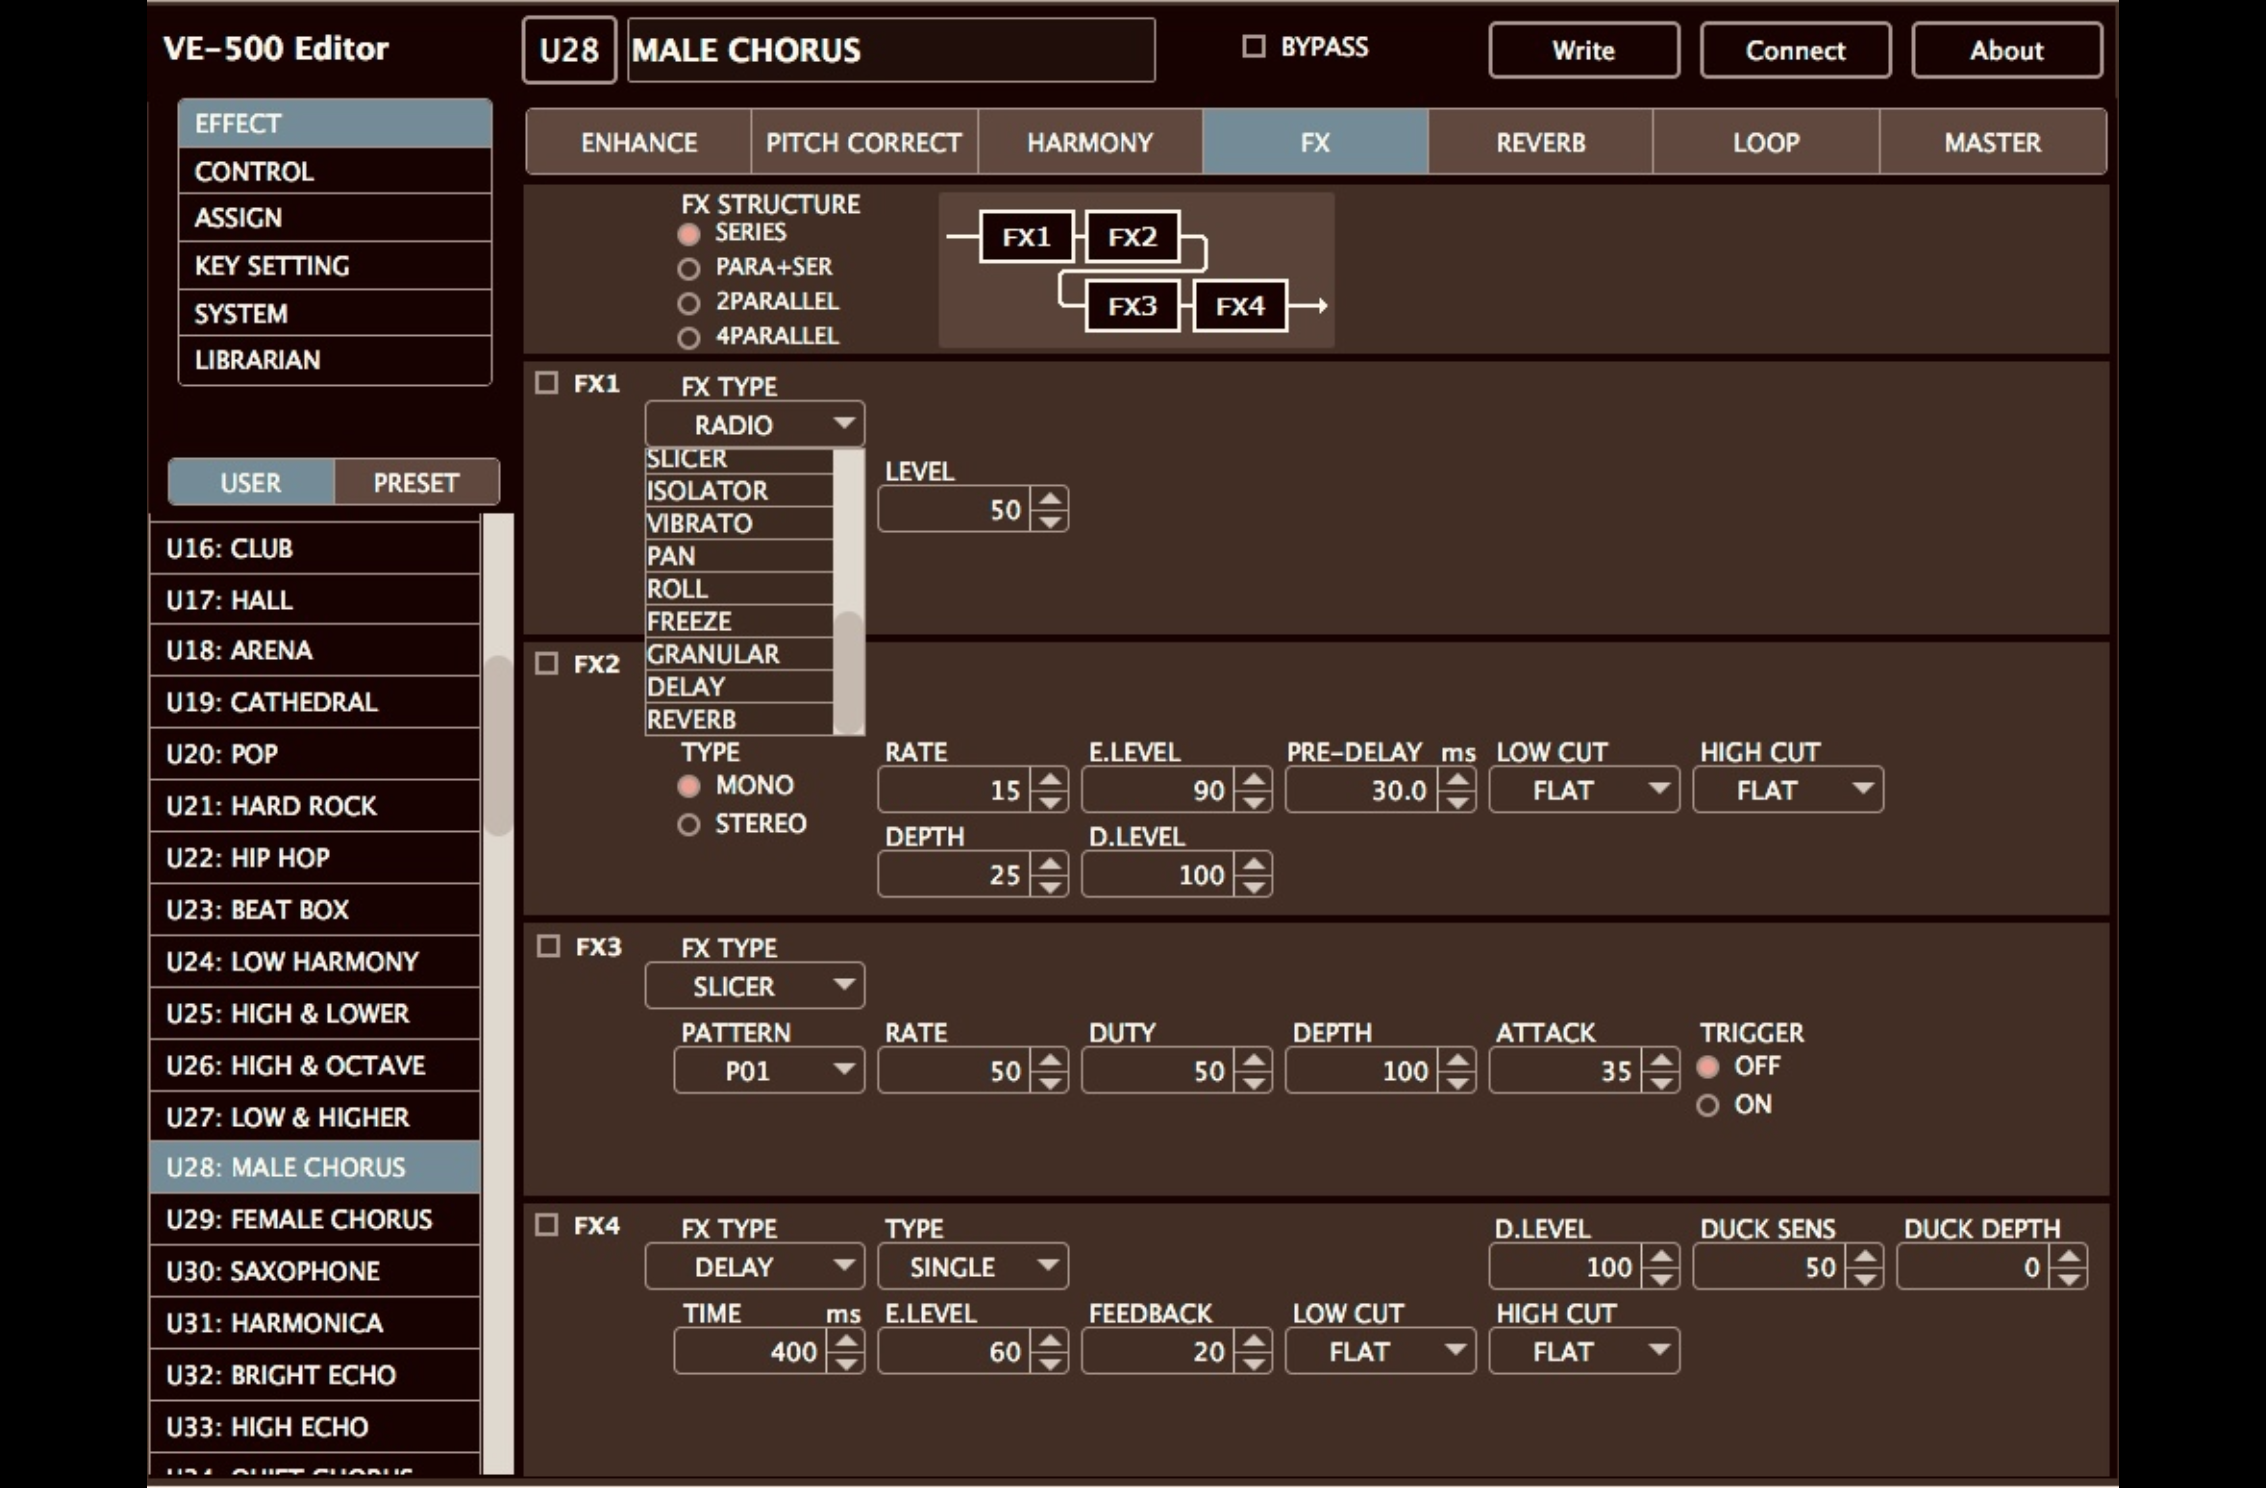The height and width of the screenshot is (1488, 2266).
Task: Open the ASSIGN section
Action: (x=335, y=217)
